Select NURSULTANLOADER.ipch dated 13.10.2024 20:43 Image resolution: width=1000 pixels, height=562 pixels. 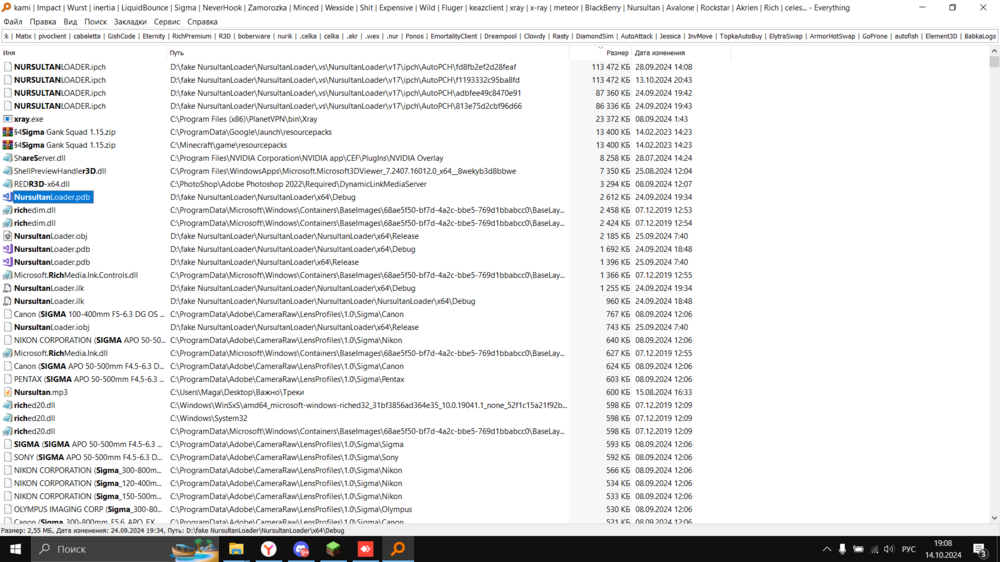coord(60,80)
